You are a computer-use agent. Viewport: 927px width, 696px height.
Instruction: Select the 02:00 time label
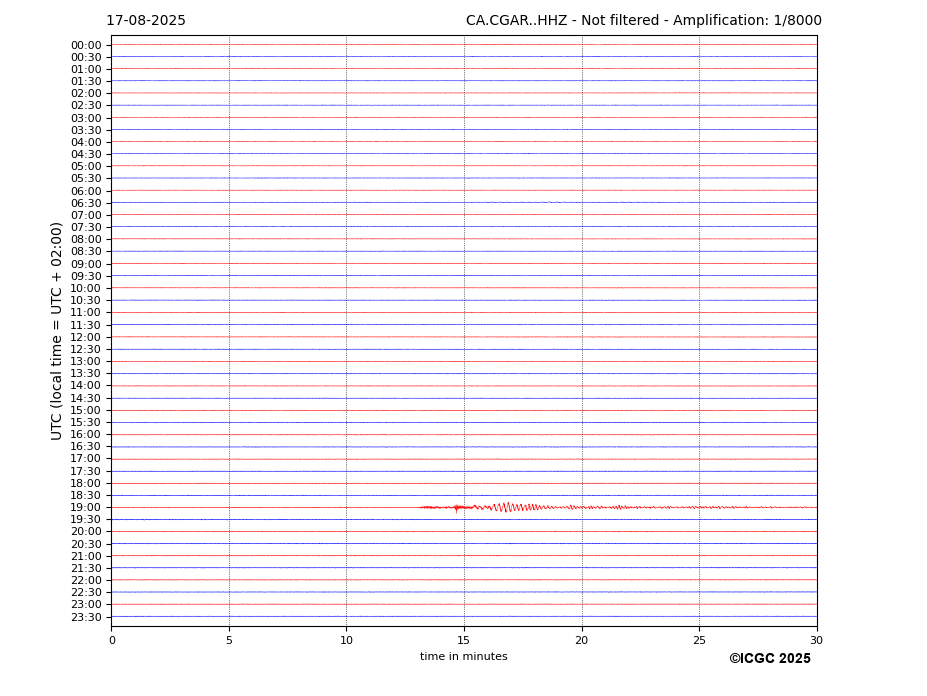point(86,94)
